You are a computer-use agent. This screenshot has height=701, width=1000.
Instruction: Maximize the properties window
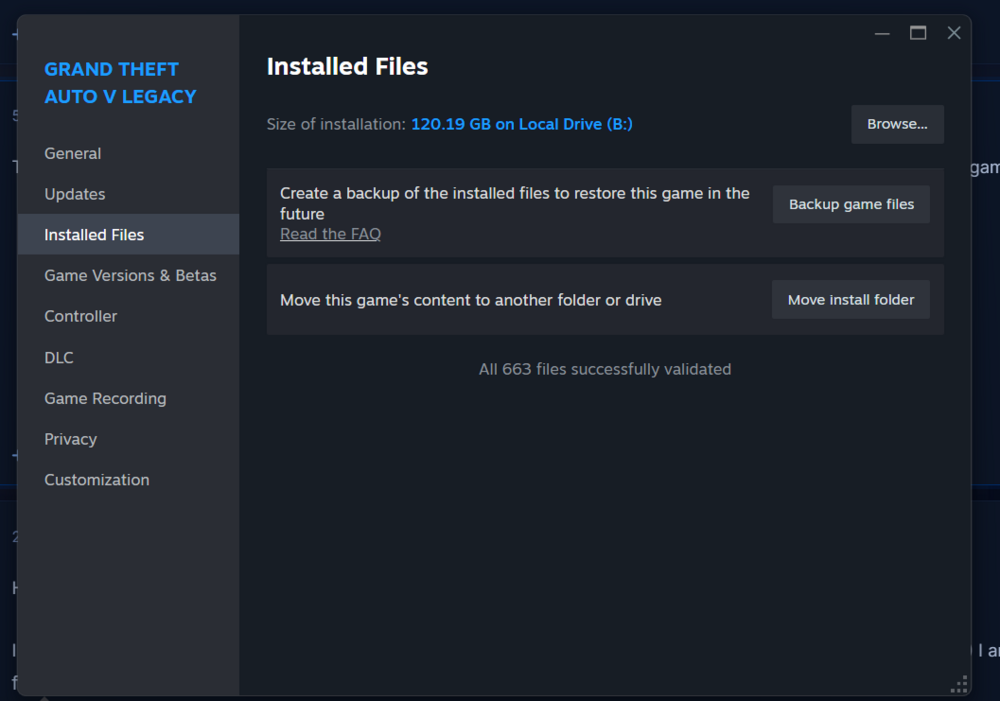[918, 33]
